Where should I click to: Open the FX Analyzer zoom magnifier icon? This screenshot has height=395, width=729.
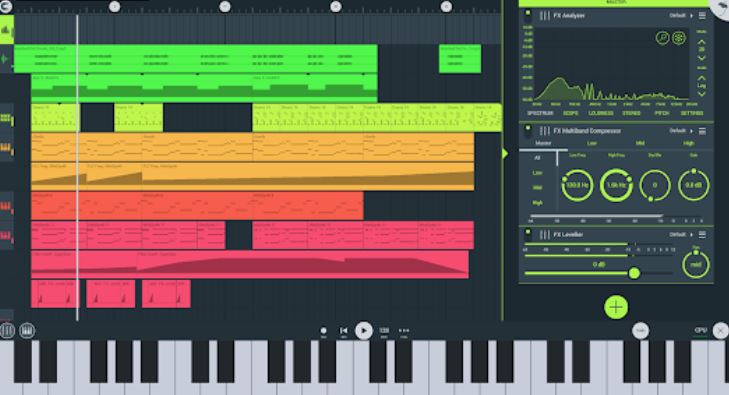[x=662, y=38]
